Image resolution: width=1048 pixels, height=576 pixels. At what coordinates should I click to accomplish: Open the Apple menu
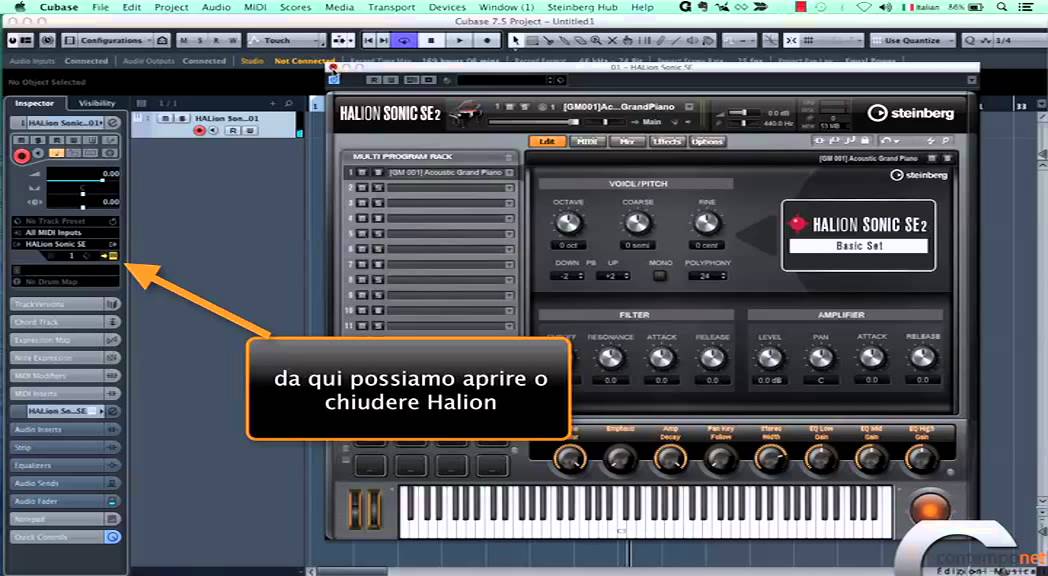[19, 7]
